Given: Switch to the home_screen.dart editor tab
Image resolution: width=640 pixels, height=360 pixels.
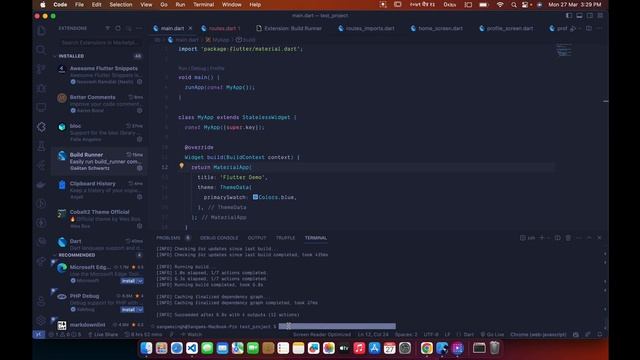Looking at the screenshot, I should pyautogui.click(x=437, y=28).
